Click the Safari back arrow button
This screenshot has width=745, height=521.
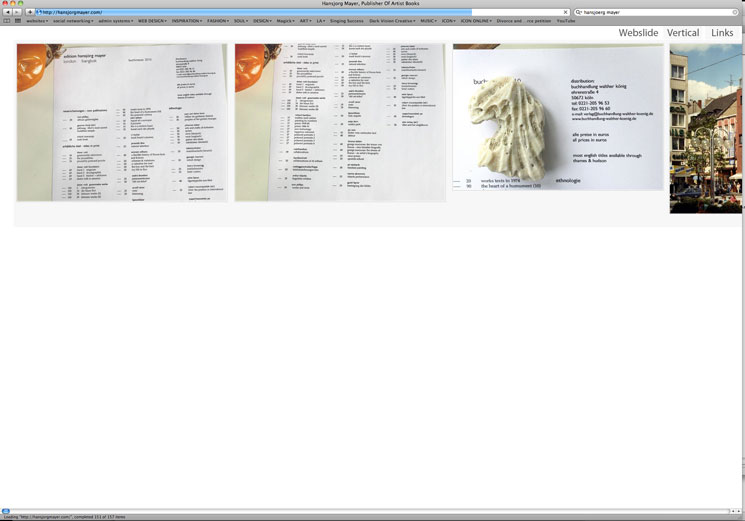[x=6, y=12]
